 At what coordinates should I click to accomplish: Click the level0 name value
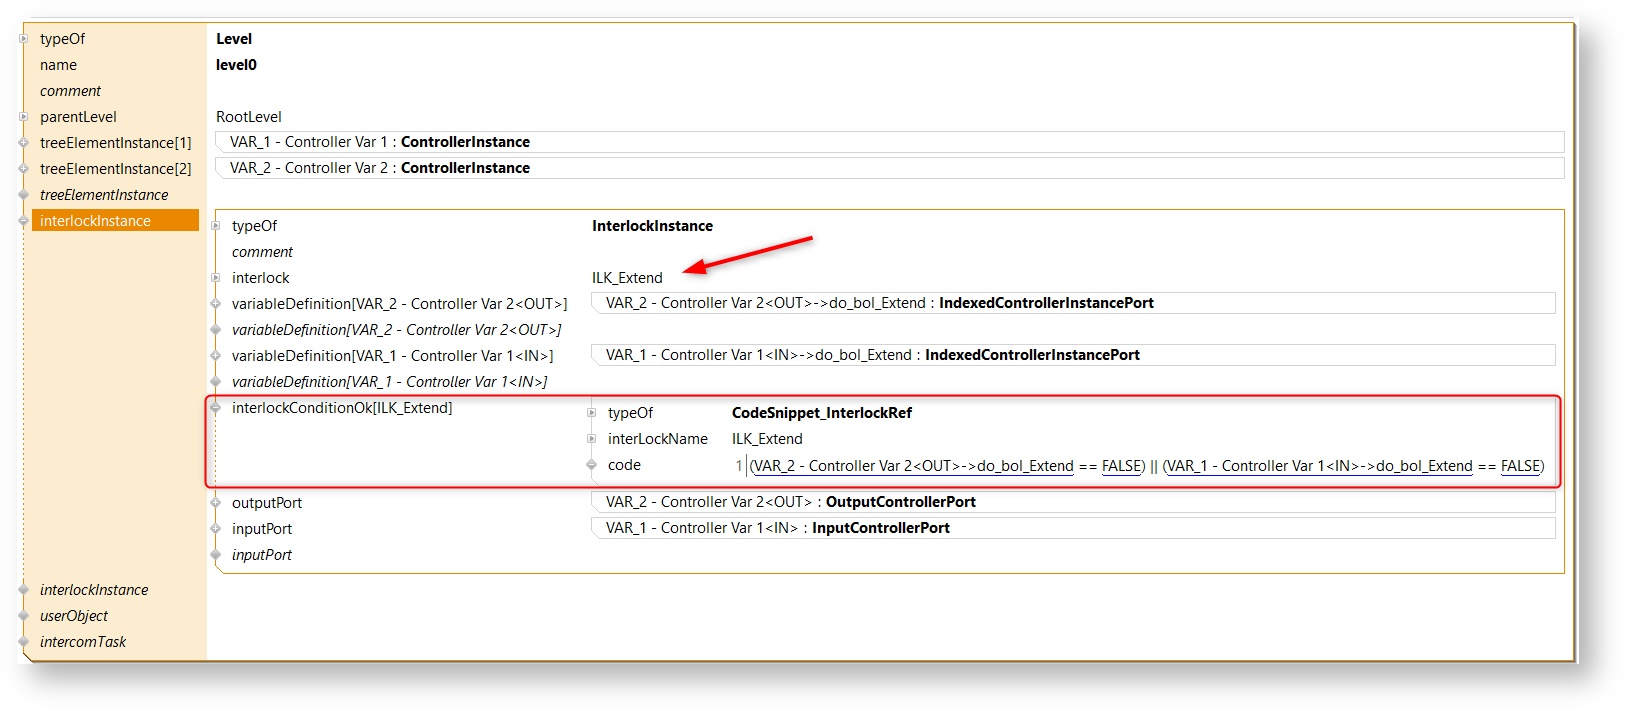coord(236,65)
